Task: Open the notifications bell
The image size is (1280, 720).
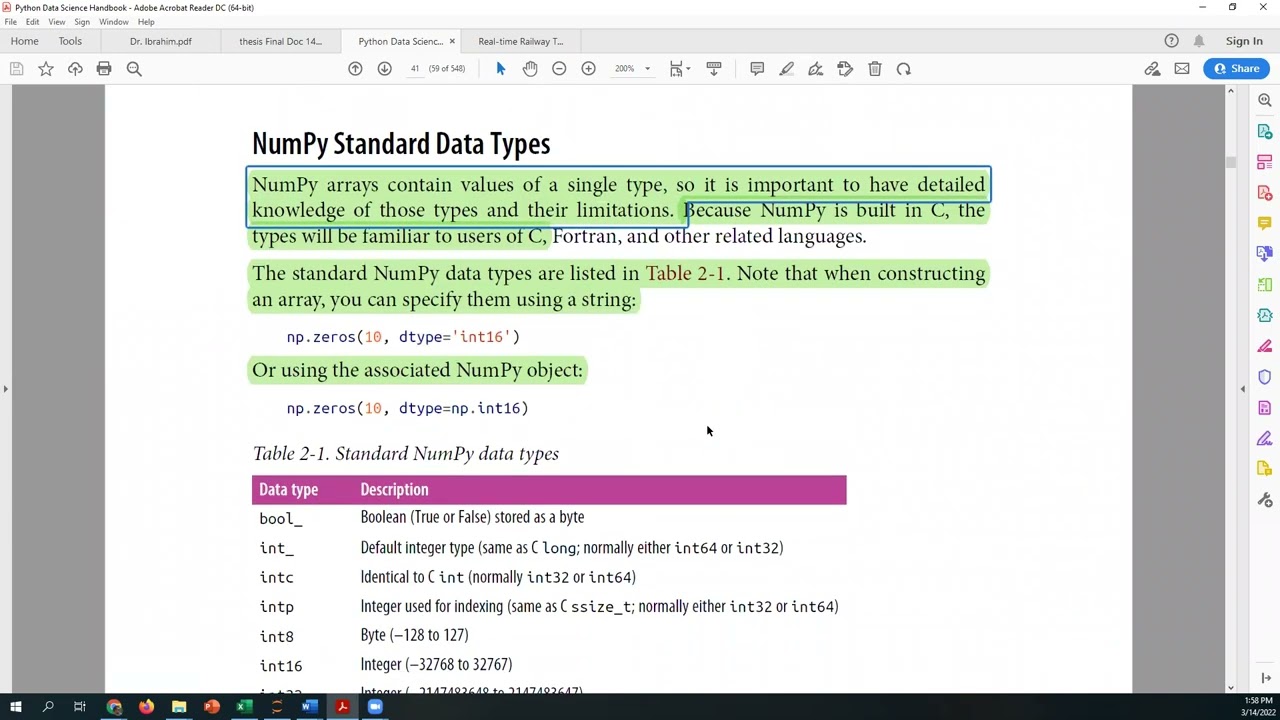Action: 1199,41
